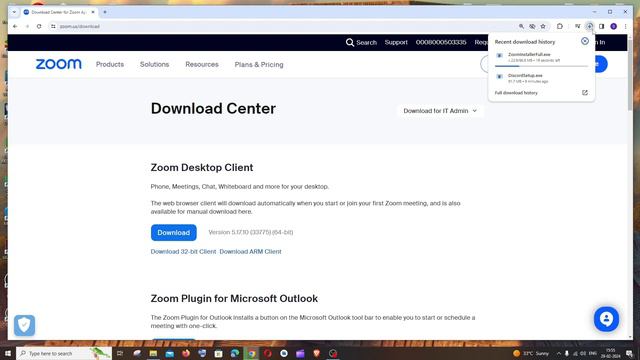
Task: Click the Search link in Zoom header
Action: [x=361, y=42]
